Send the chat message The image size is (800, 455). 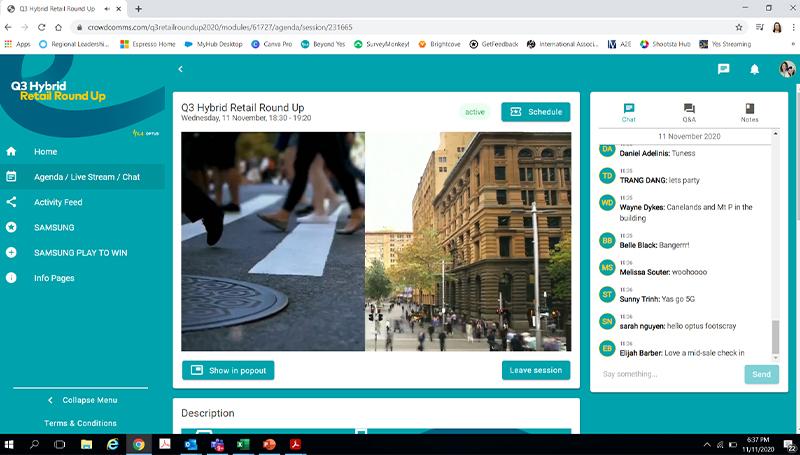(x=761, y=374)
